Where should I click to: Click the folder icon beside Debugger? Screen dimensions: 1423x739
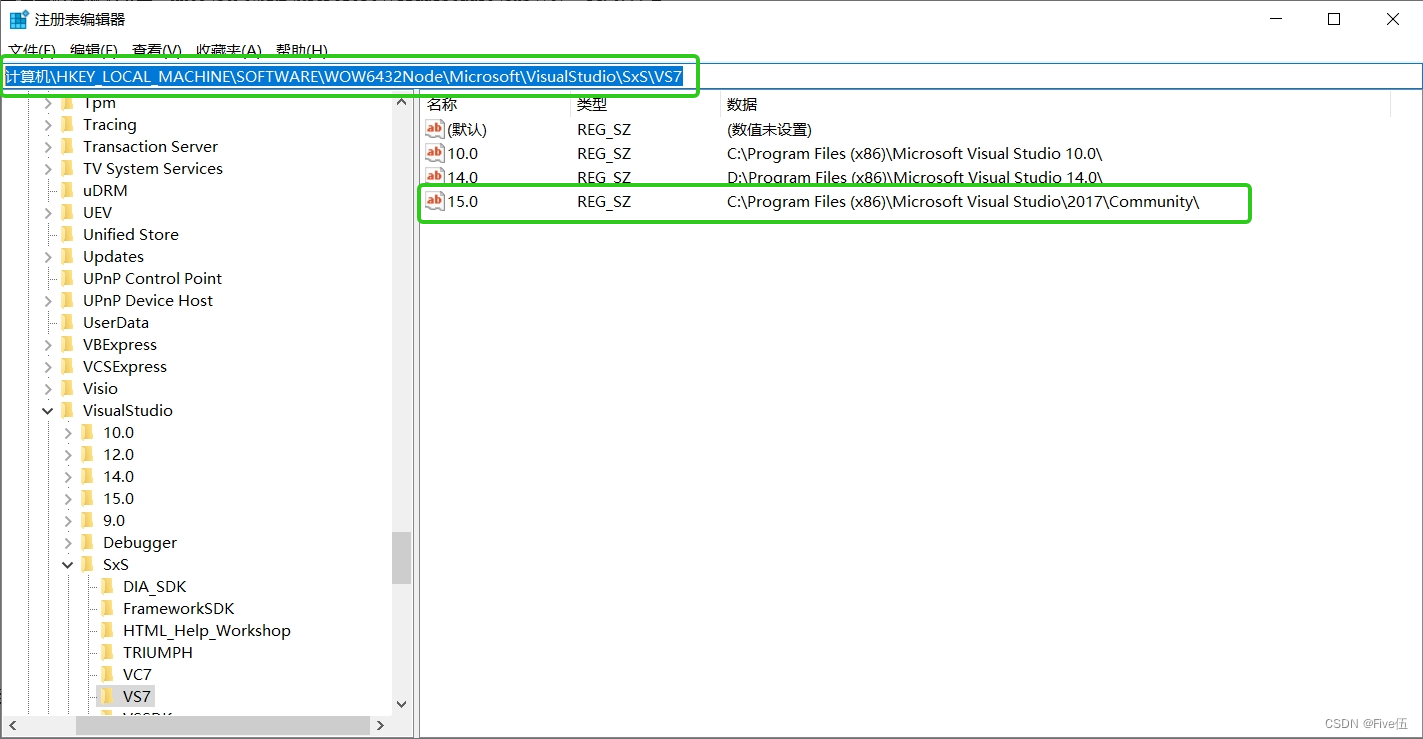tap(88, 543)
